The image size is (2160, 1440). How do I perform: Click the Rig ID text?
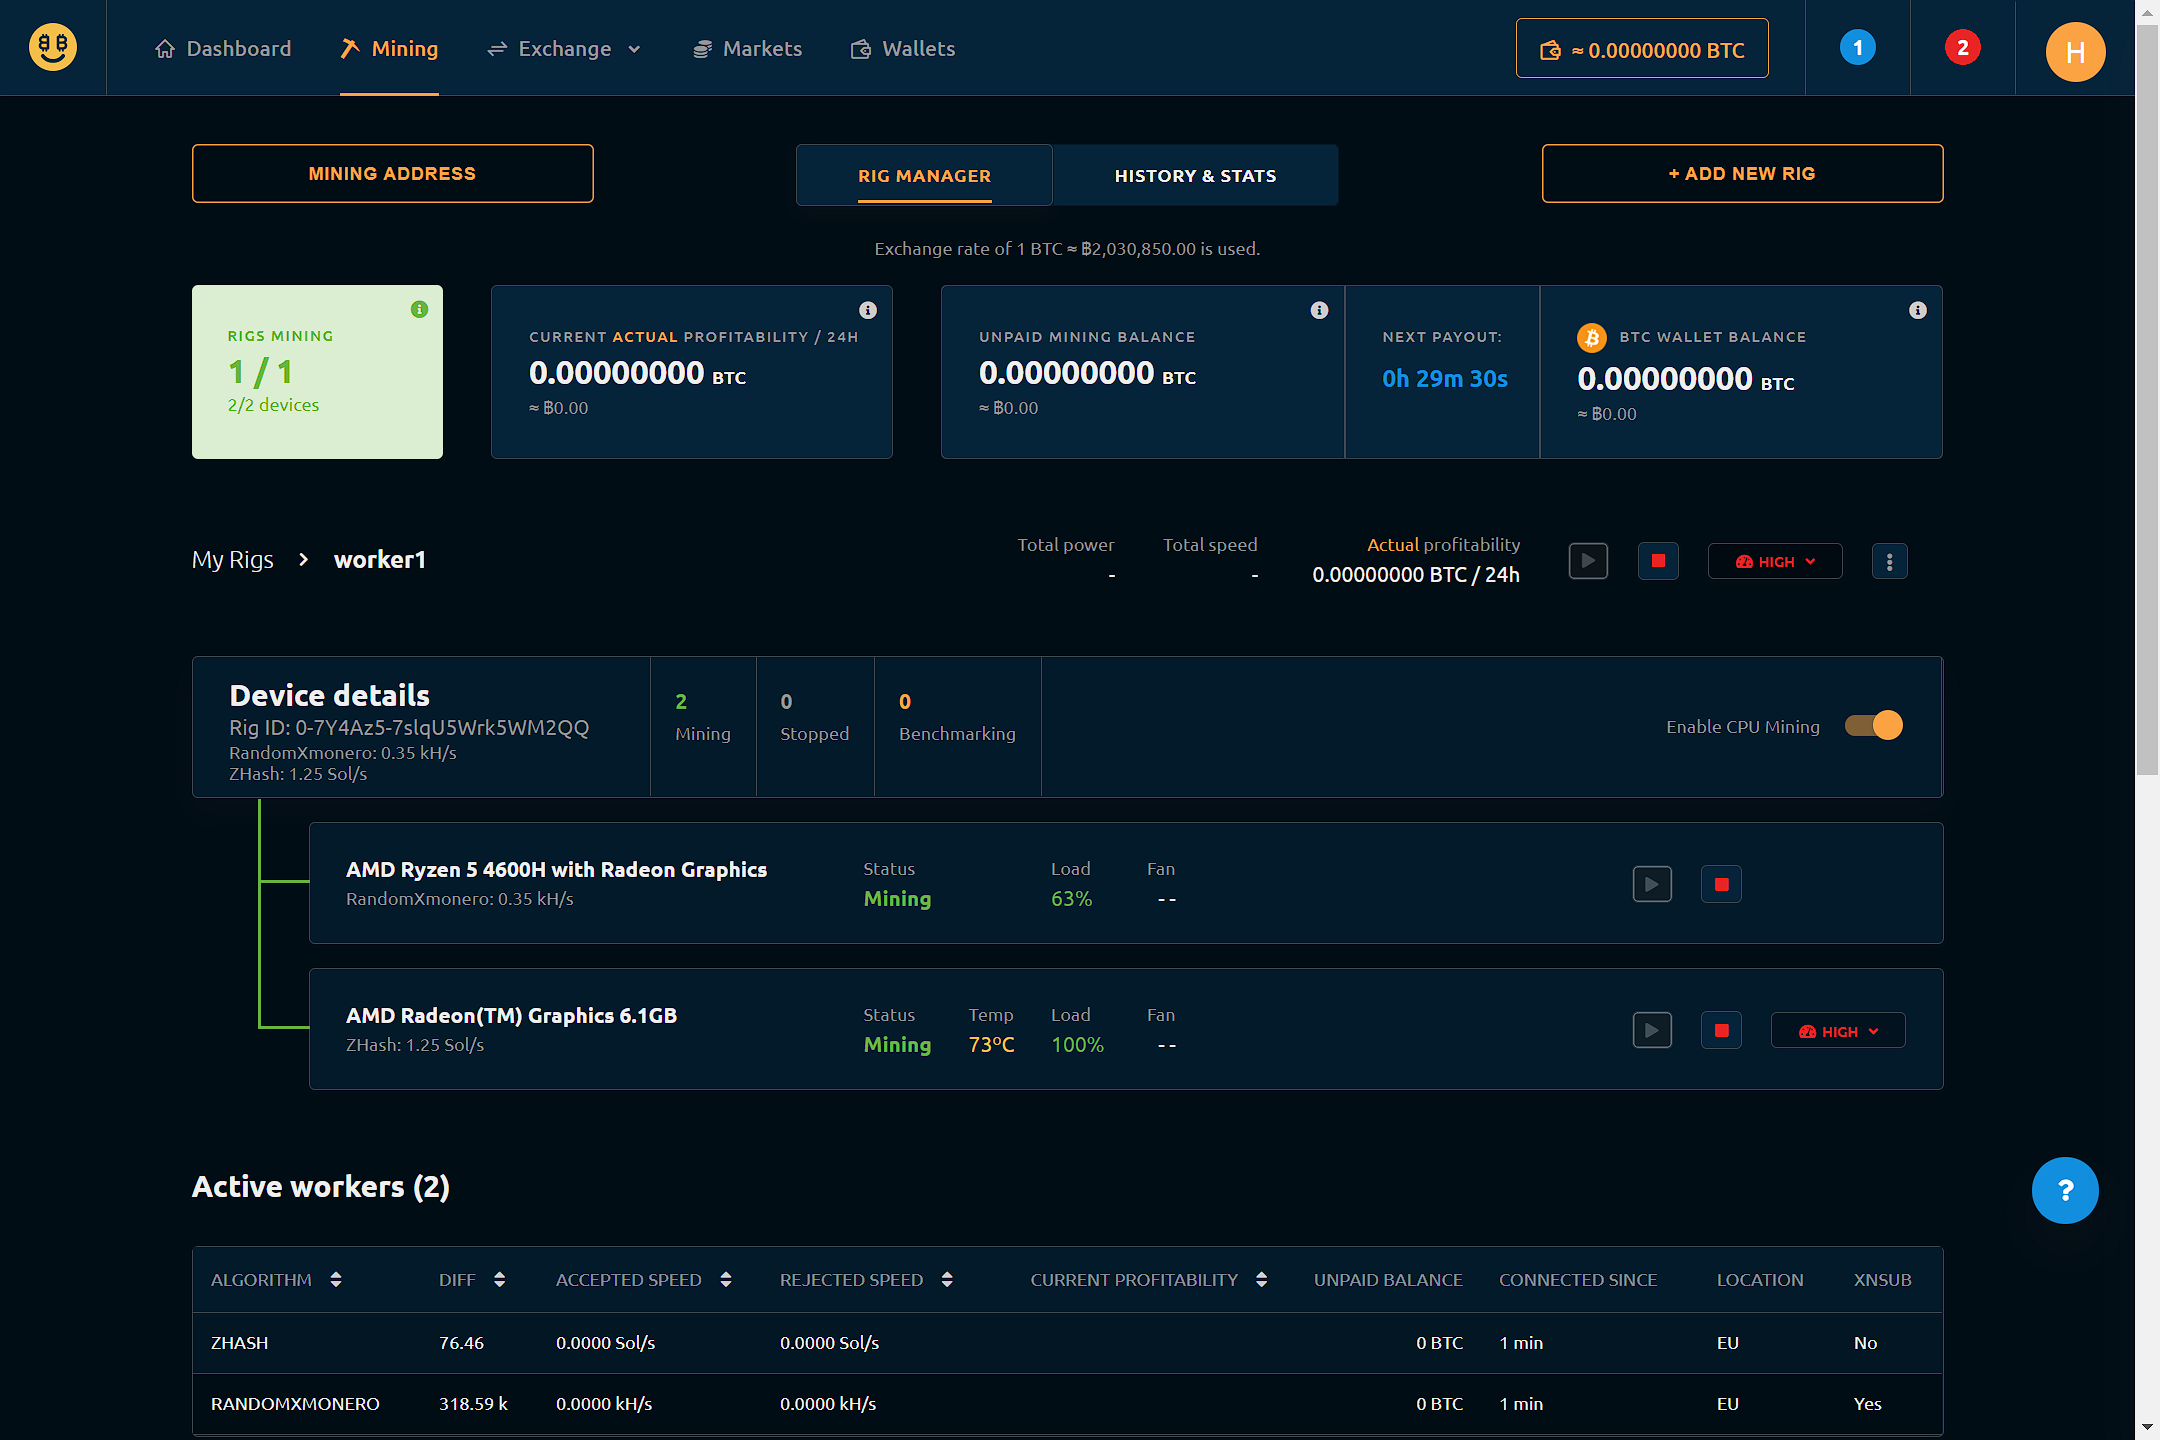tap(409, 727)
